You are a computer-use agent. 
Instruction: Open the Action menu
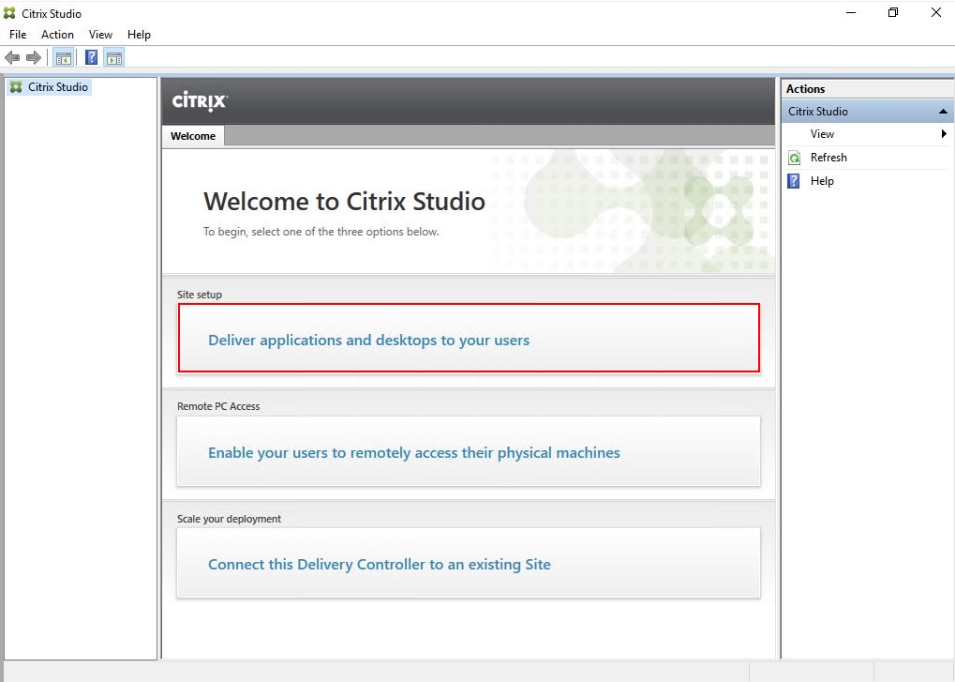(57, 33)
